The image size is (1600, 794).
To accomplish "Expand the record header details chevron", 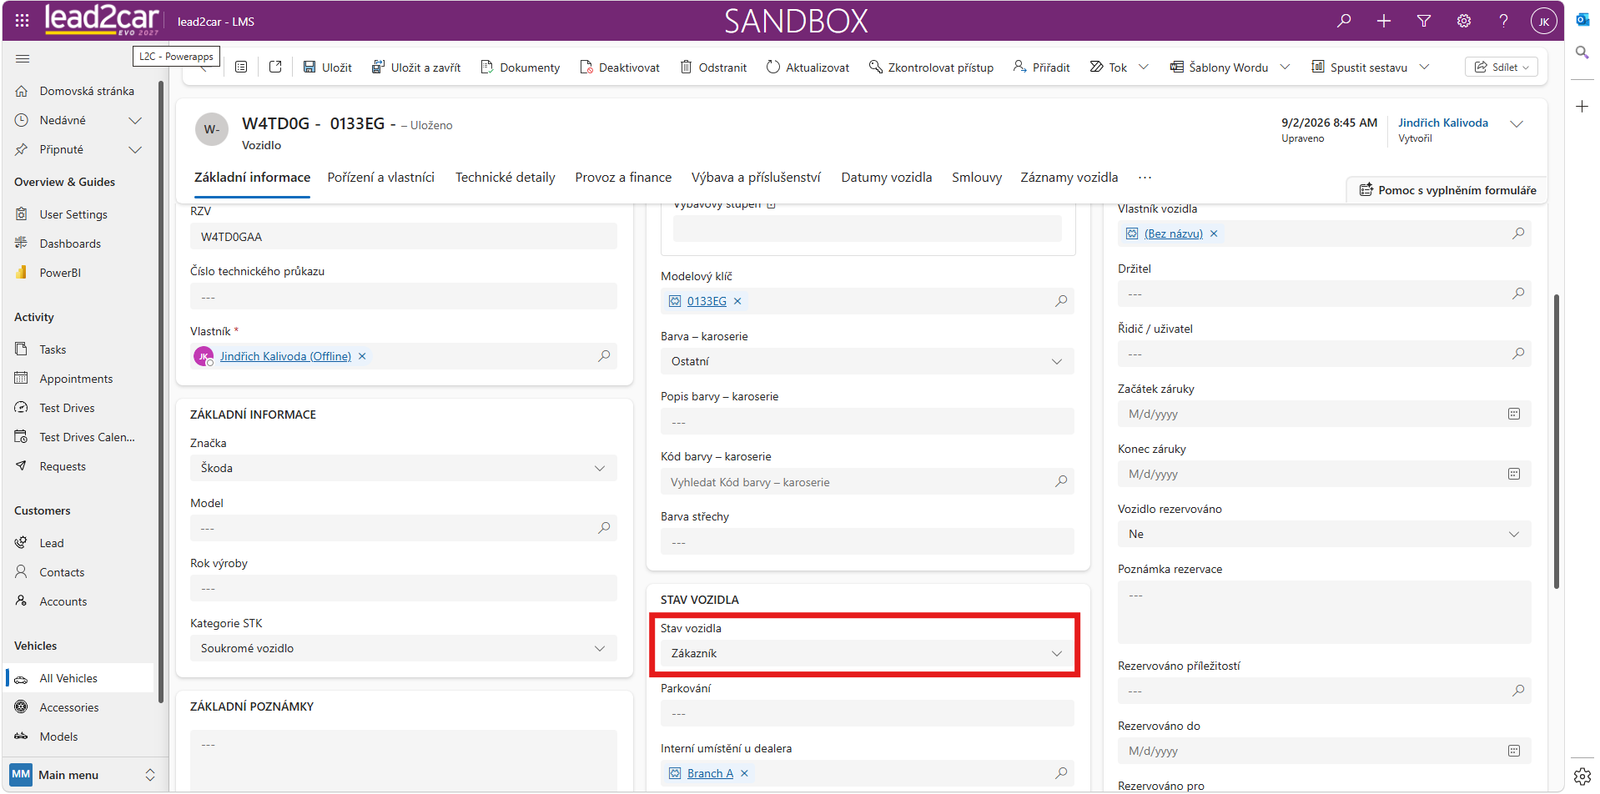I will [1517, 124].
